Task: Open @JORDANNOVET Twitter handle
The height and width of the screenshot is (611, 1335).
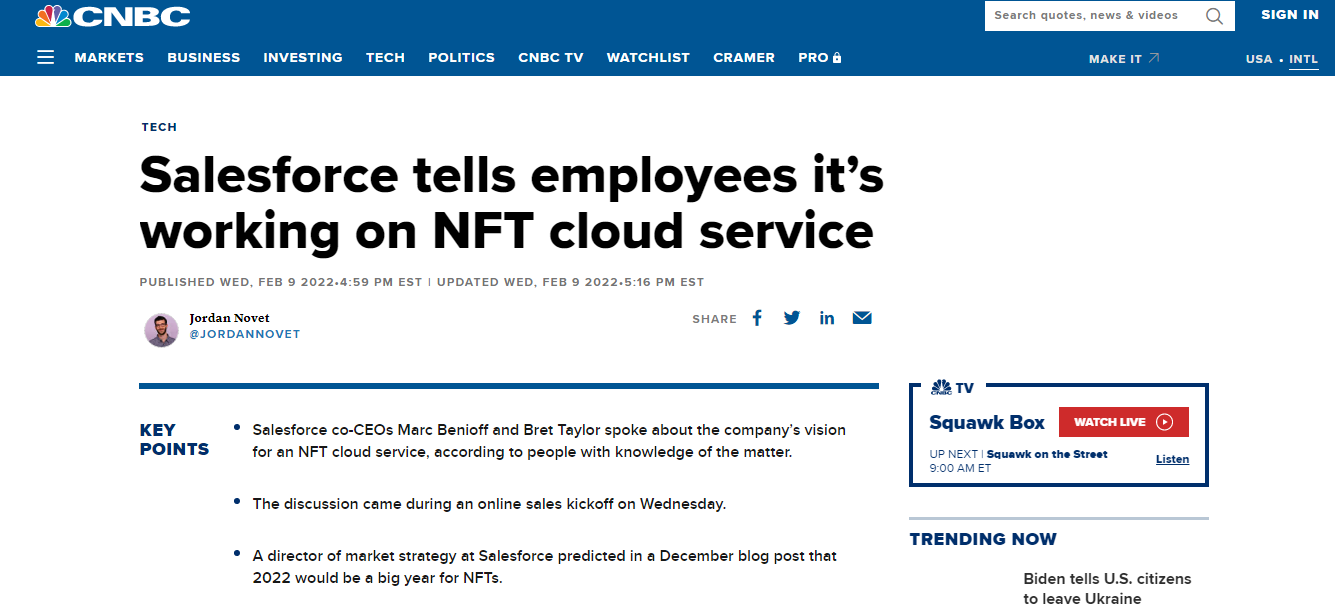Action: (x=245, y=334)
